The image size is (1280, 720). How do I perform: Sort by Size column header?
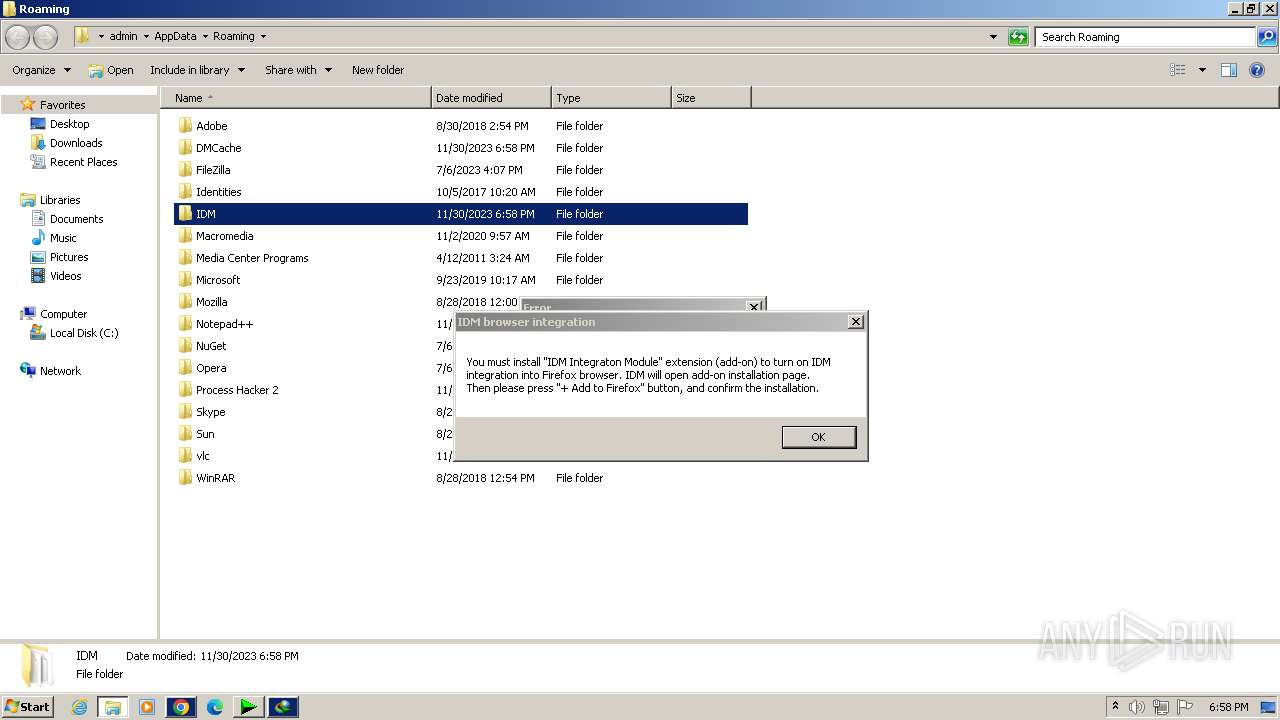[x=711, y=98]
